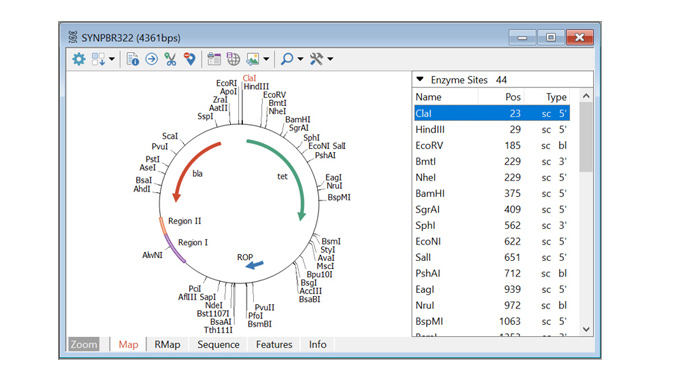Open the Info tab

point(317,344)
